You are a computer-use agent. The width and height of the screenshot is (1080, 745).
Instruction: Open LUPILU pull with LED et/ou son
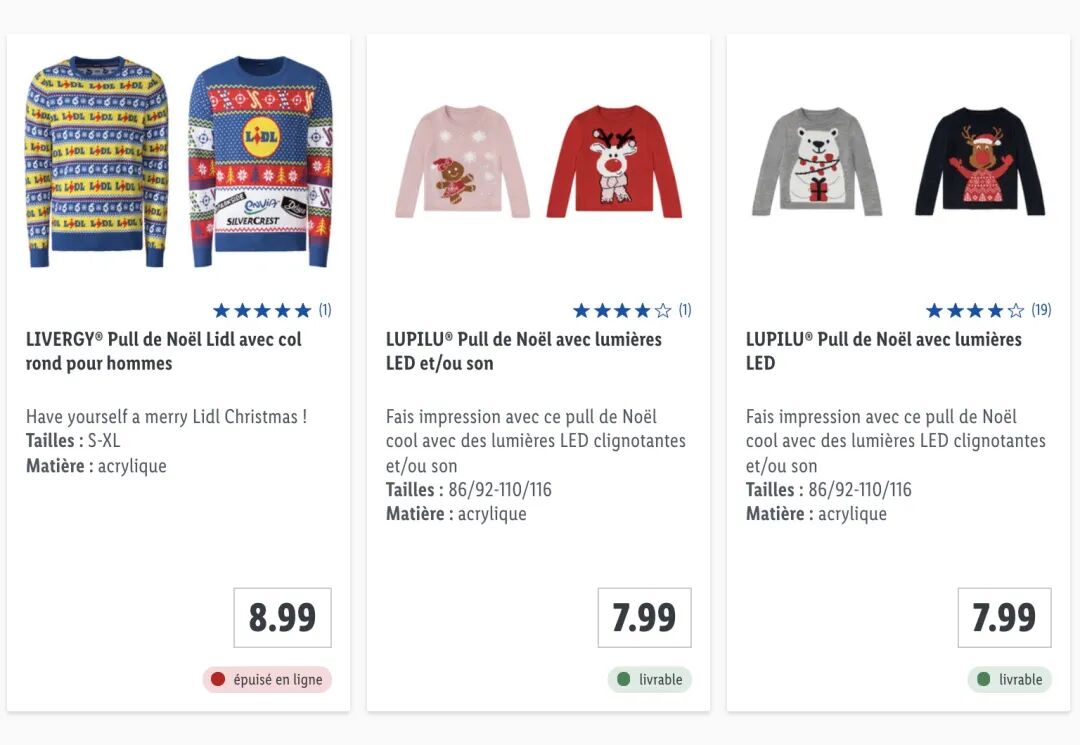click(x=524, y=351)
